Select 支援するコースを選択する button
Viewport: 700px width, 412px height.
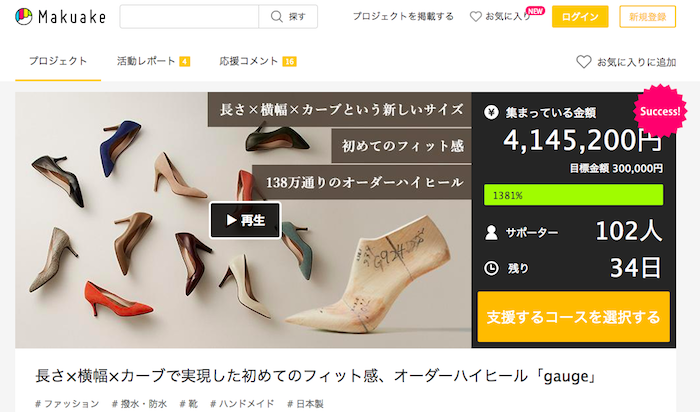(x=573, y=318)
